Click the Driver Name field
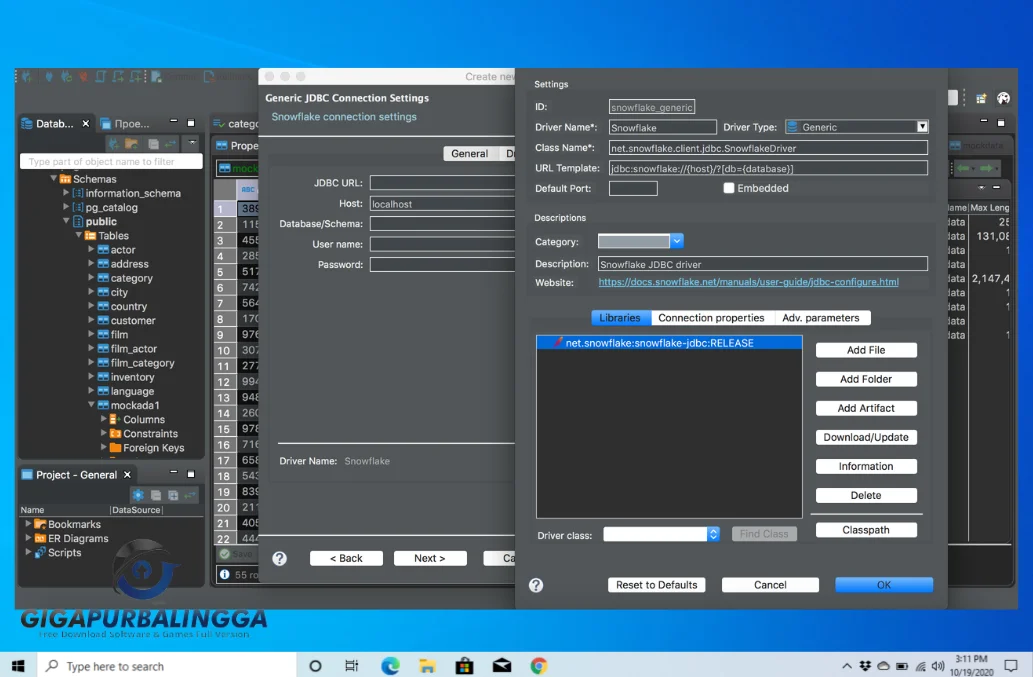This screenshot has height=677, width=1033. click(x=662, y=127)
